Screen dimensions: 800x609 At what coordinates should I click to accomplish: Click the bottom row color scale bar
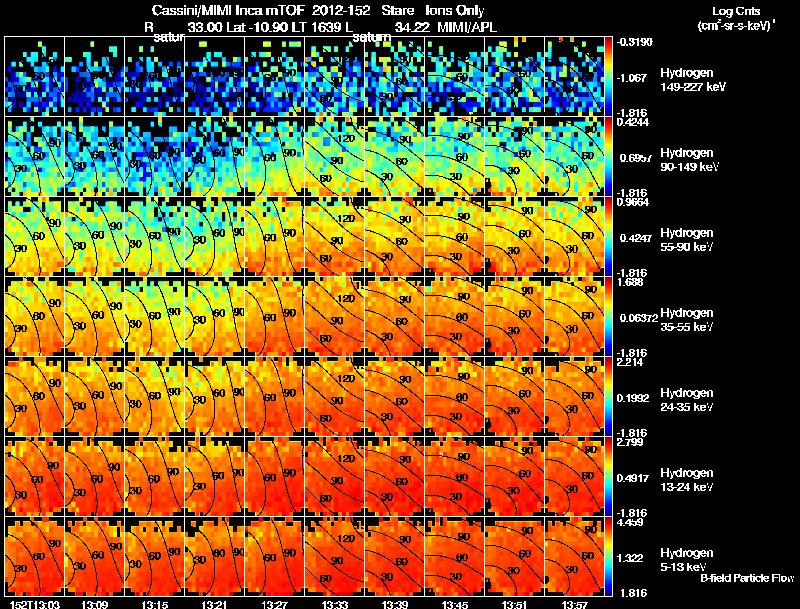[608, 556]
